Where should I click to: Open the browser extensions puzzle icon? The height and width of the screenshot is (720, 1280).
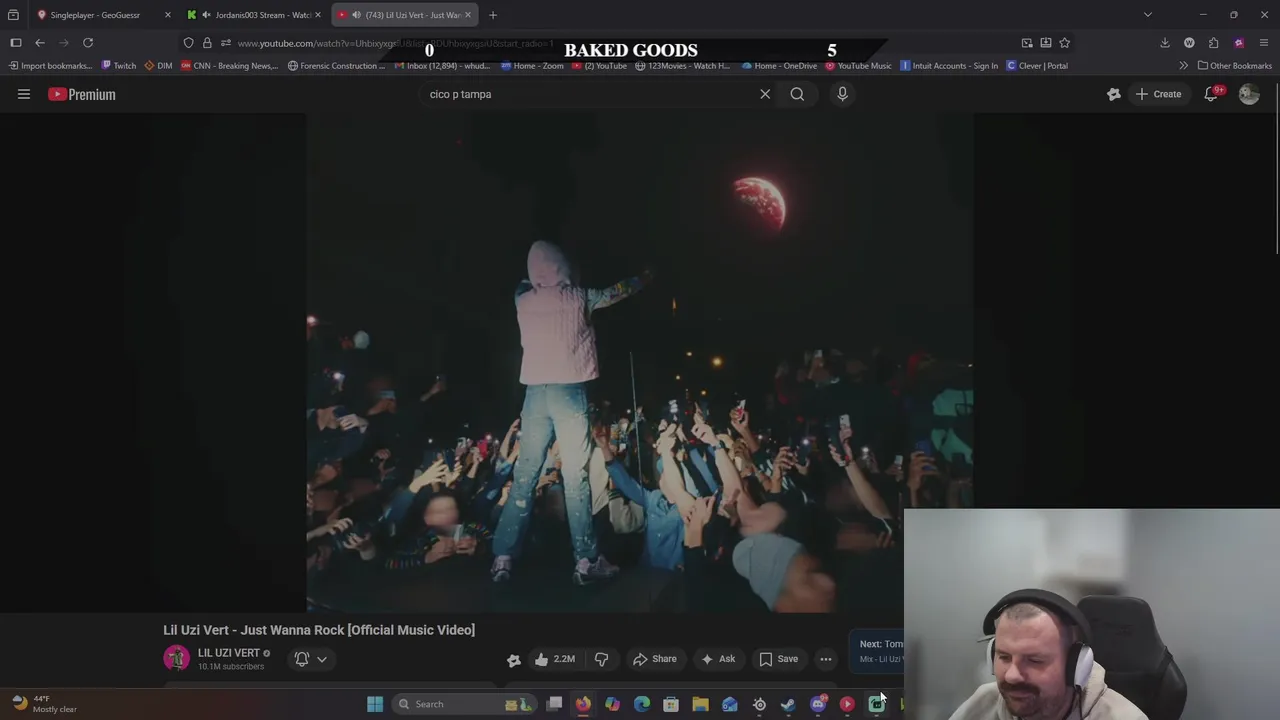[x=1213, y=43]
